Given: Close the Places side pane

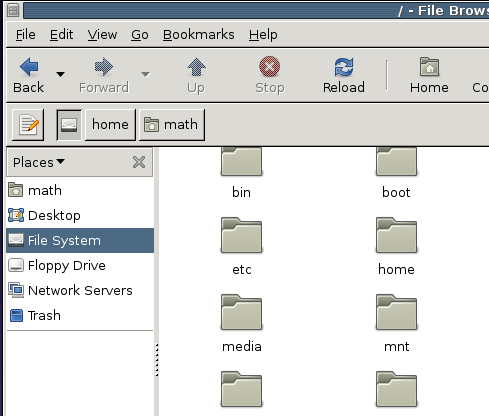Looking at the screenshot, I should [x=139, y=162].
